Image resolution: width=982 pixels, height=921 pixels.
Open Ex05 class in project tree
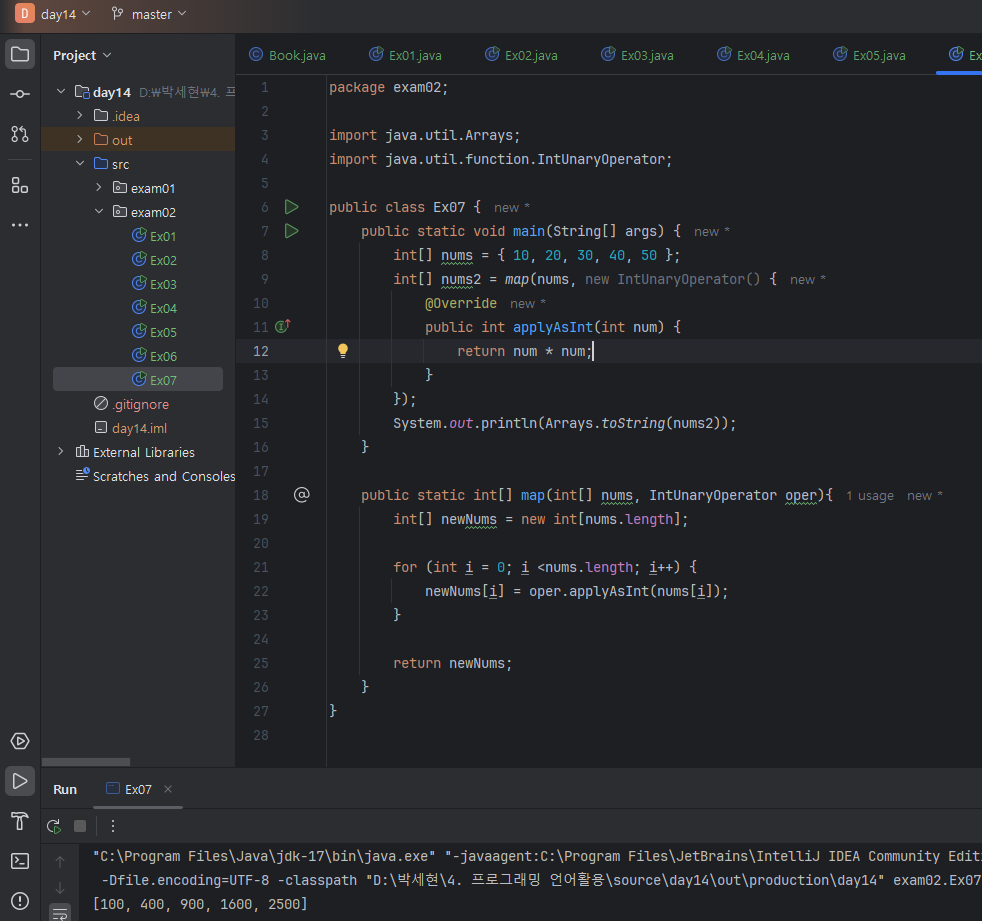pyautogui.click(x=155, y=332)
